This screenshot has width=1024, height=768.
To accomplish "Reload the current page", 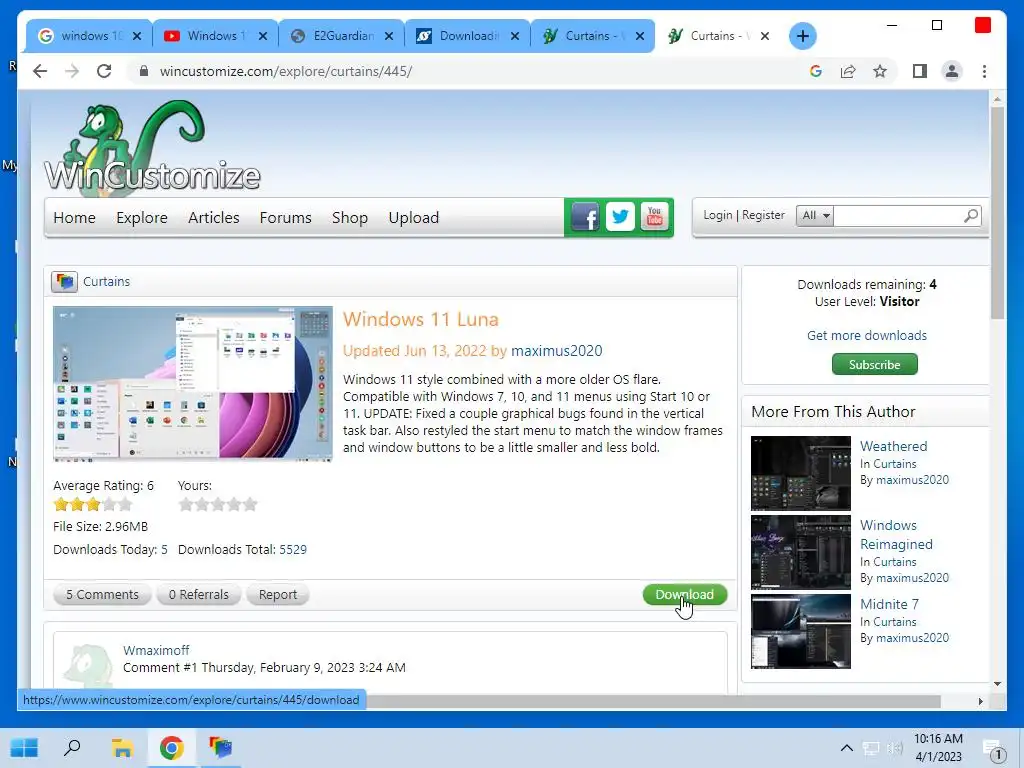I will coord(104,71).
